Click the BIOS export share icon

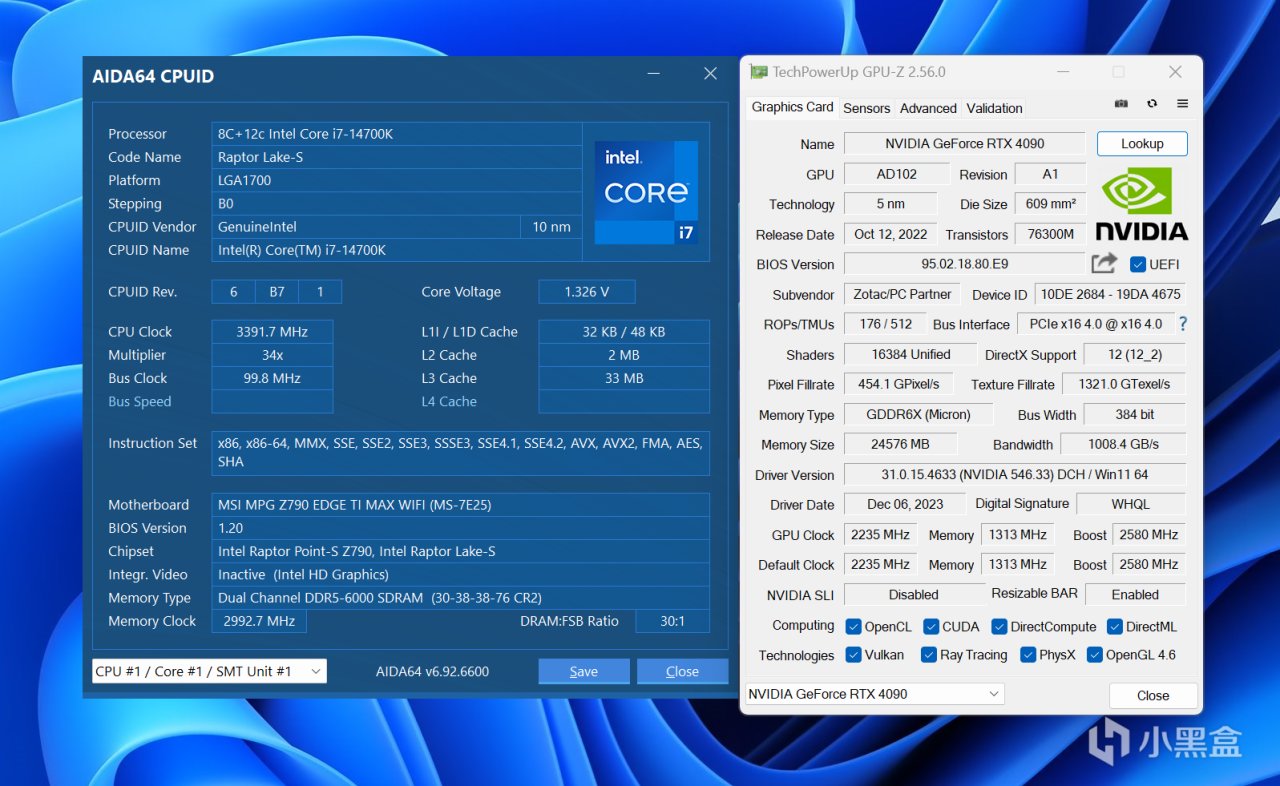(1104, 264)
